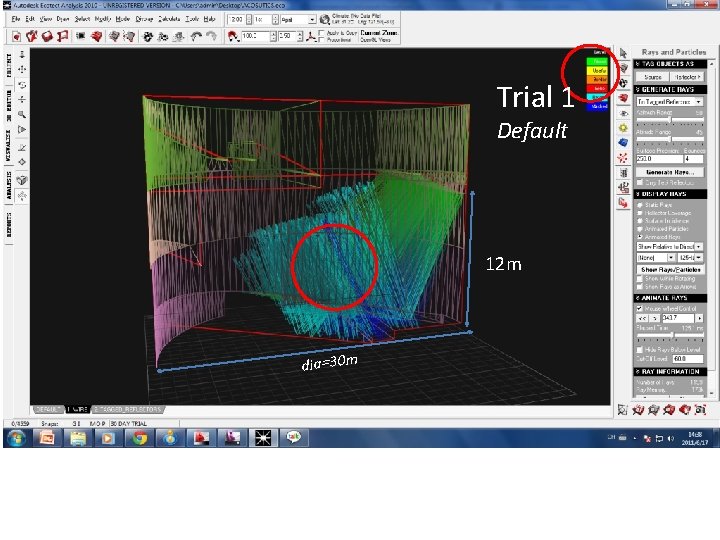Adjust the Elapsed Time slider
This screenshot has width=720, height=540.
[x=670, y=336]
